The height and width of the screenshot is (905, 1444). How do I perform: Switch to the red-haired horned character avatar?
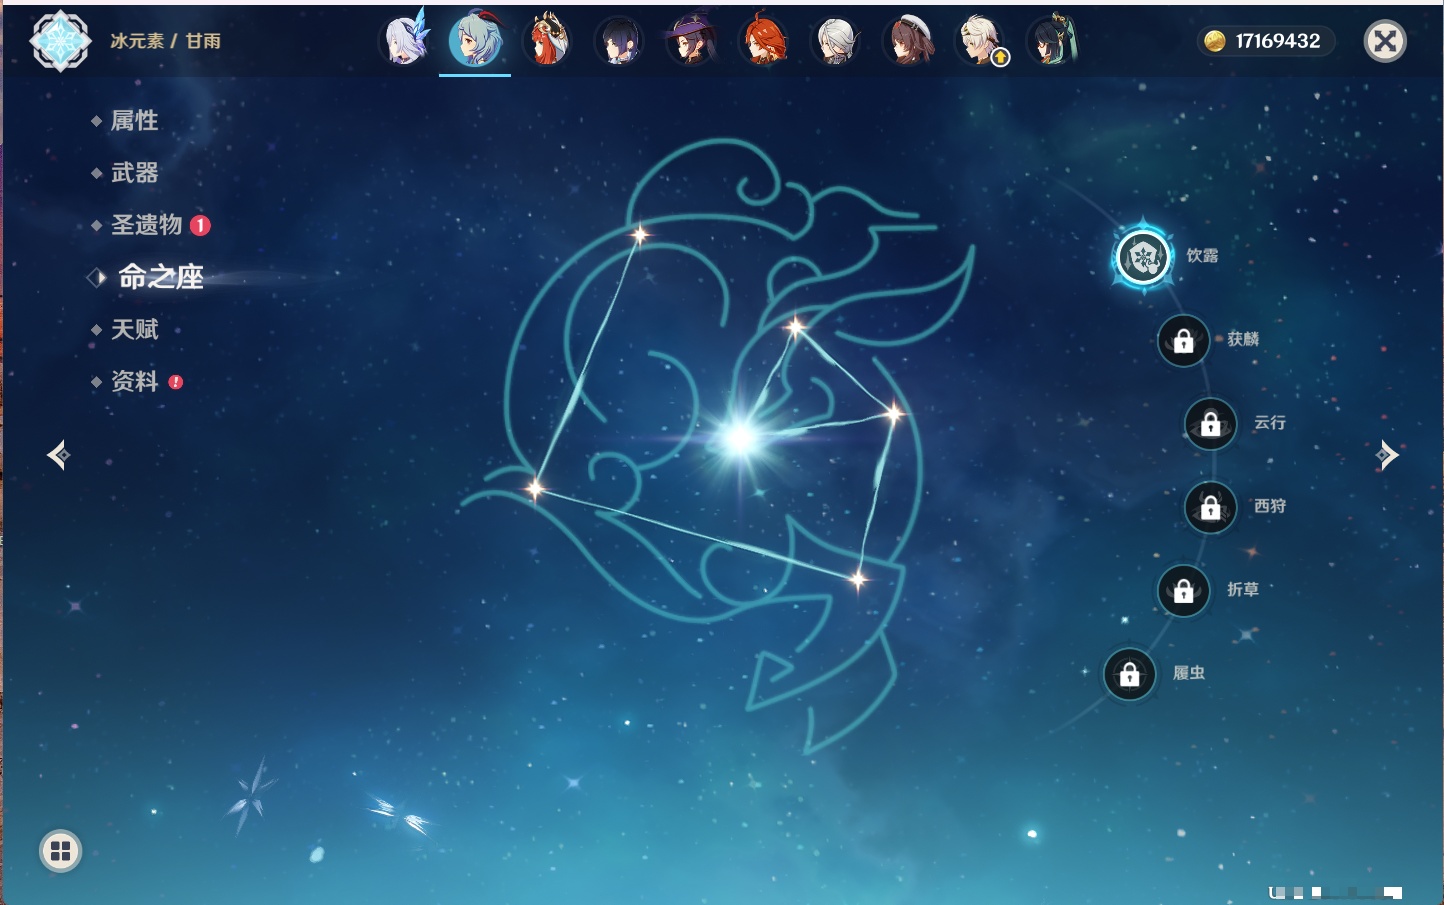tap(547, 41)
